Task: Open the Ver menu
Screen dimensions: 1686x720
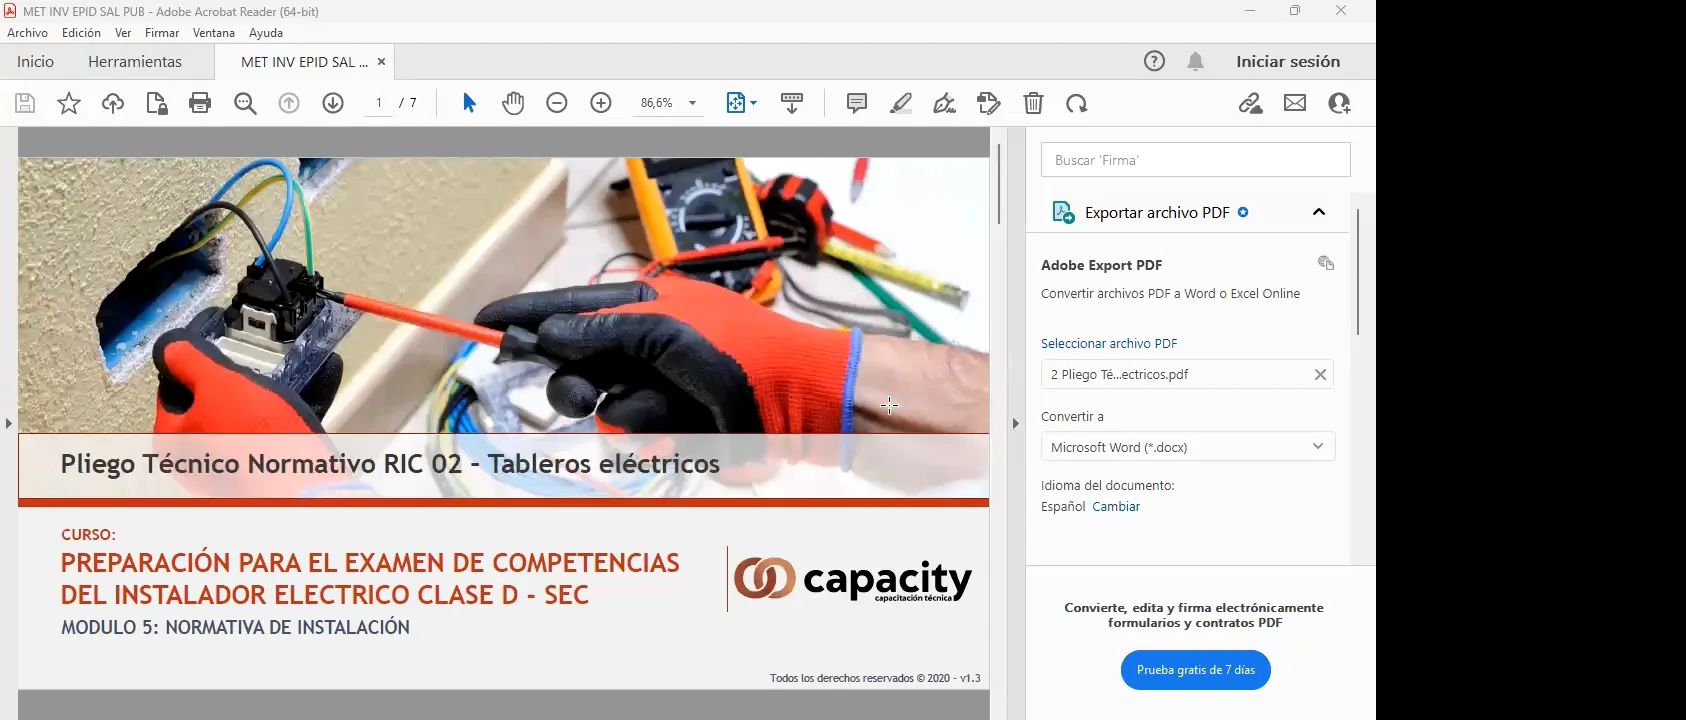Action: point(123,33)
